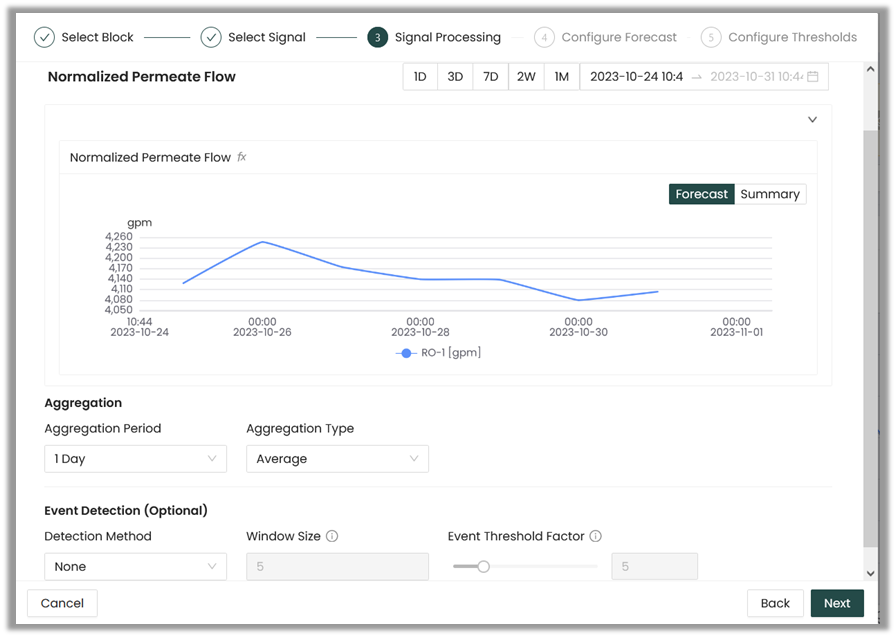
Task: Click the calendar icon in date range
Action: click(813, 77)
